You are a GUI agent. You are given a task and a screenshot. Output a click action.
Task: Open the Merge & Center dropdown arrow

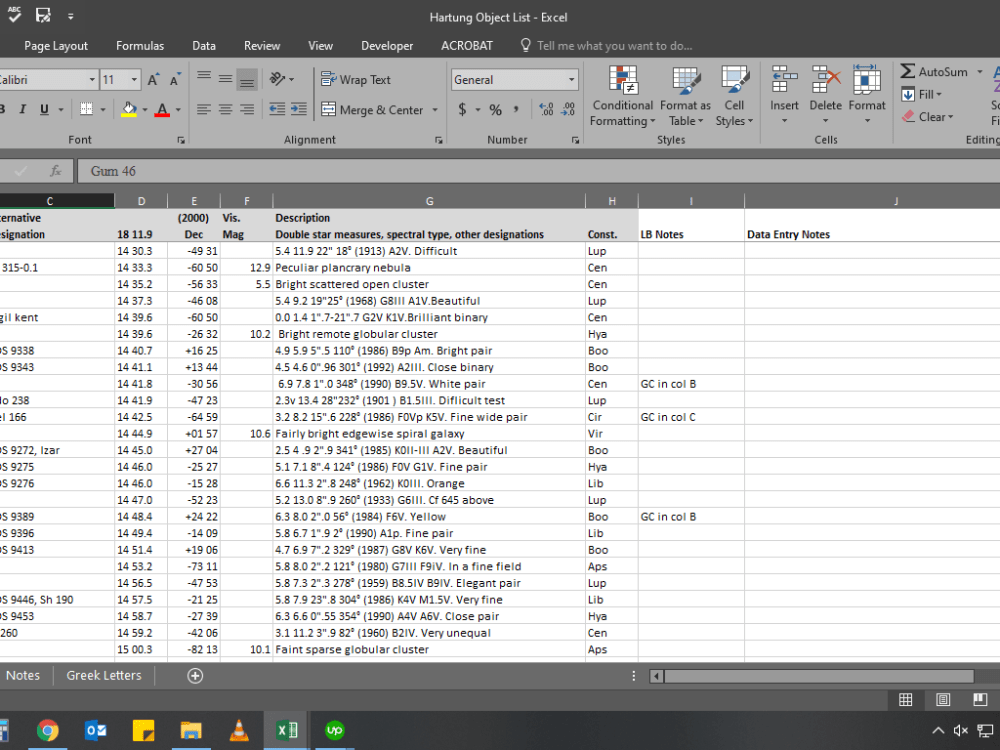coord(435,110)
